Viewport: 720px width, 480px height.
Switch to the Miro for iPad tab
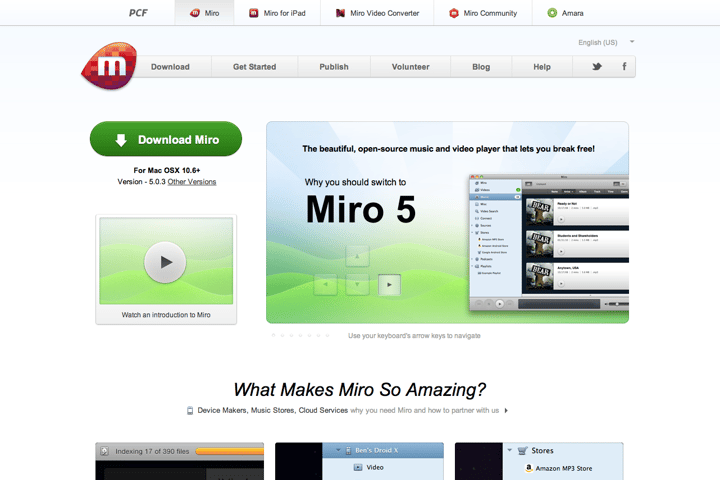pyautogui.click(x=277, y=13)
